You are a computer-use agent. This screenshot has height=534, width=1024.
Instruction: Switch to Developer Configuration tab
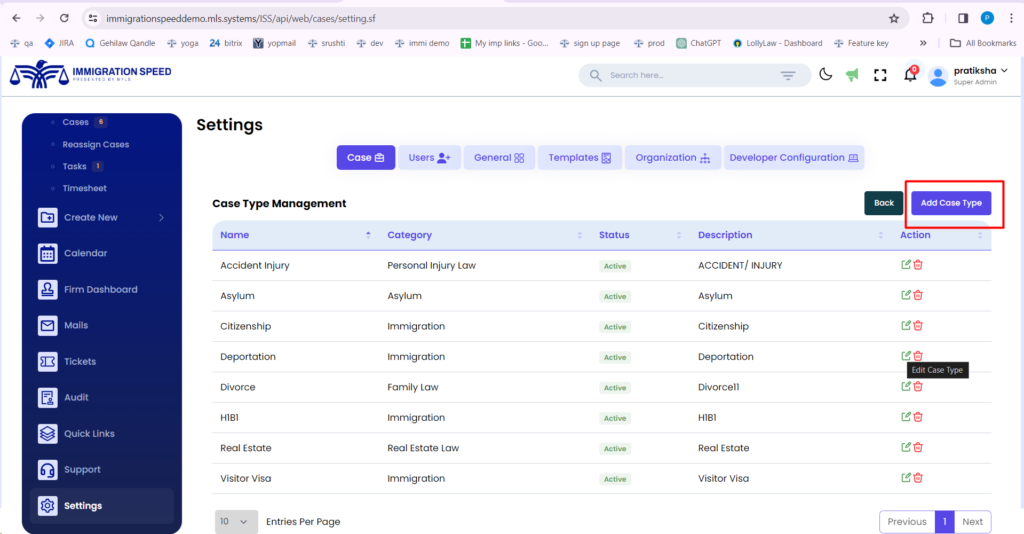(x=793, y=157)
